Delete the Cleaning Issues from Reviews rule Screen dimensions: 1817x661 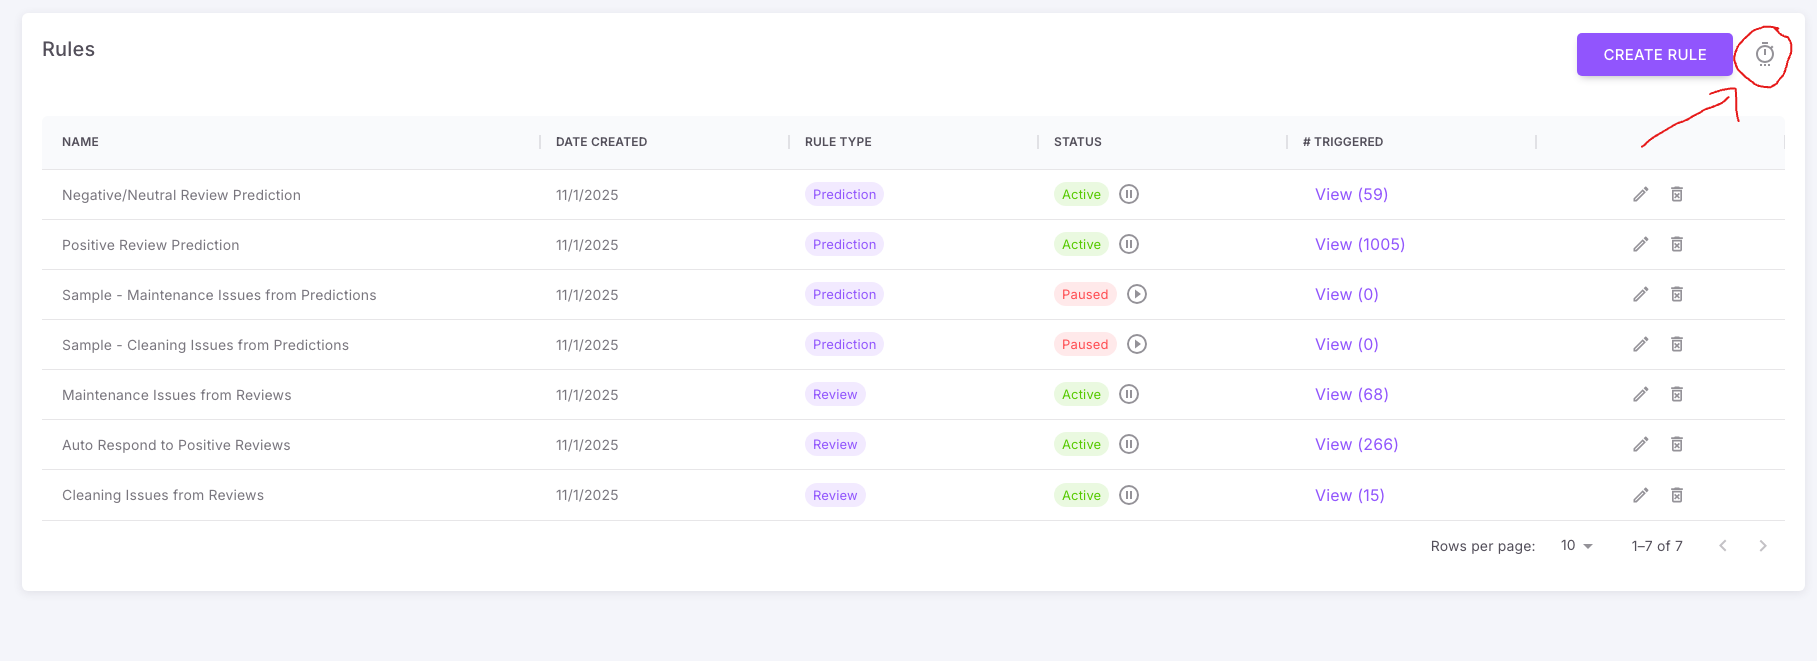point(1677,495)
